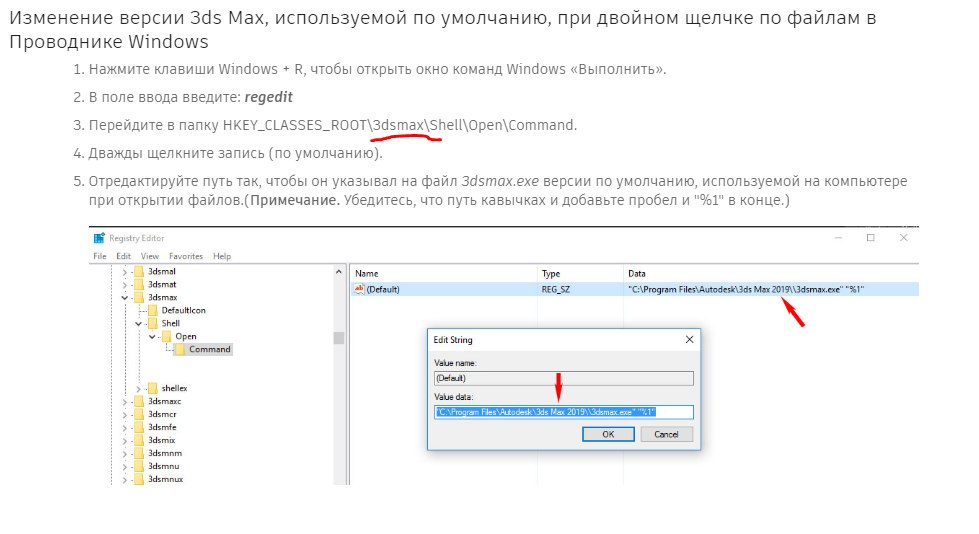The height and width of the screenshot is (534, 979).
Task: Select the DefaultIcon key label
Action: coord(184,310)
